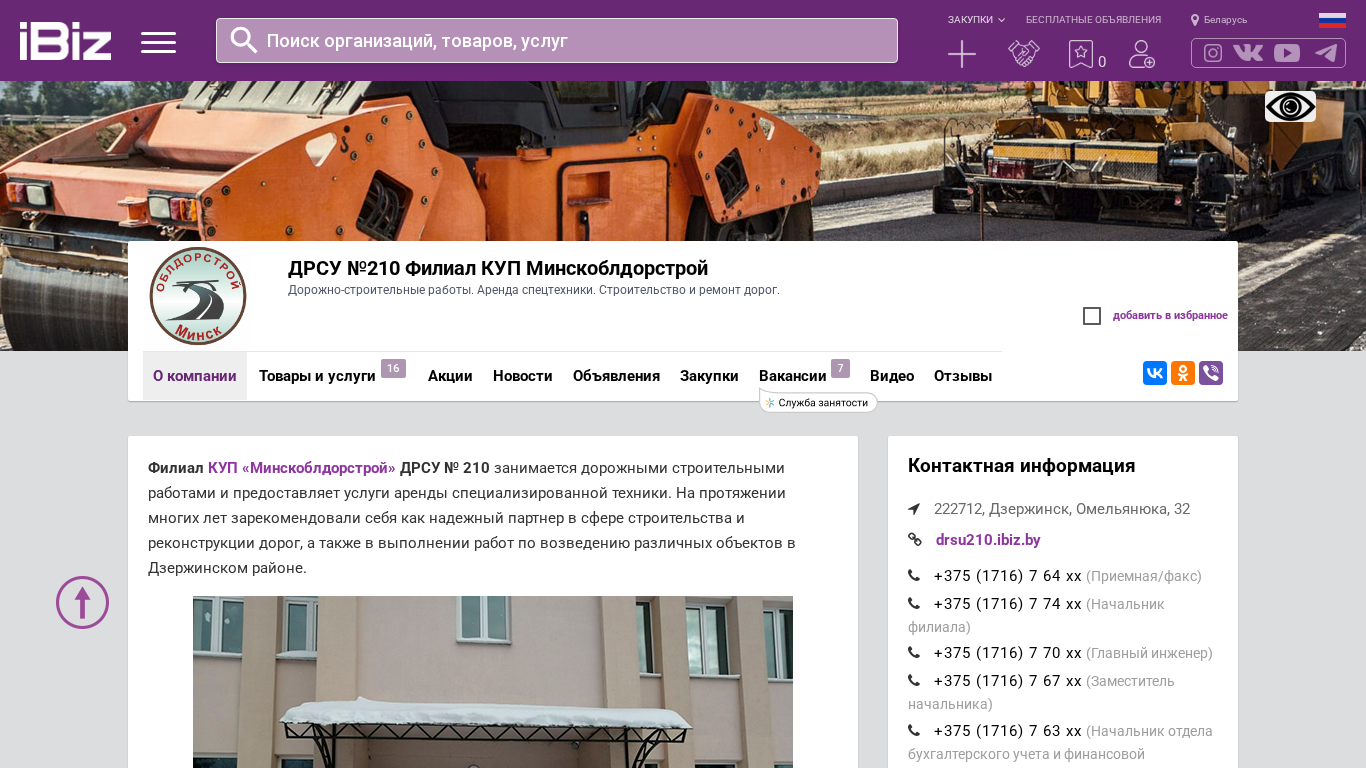The width and height of the screenshot is (1366, 768).
Task: Choose region Беларусь selector
Action: [1219, 20]
